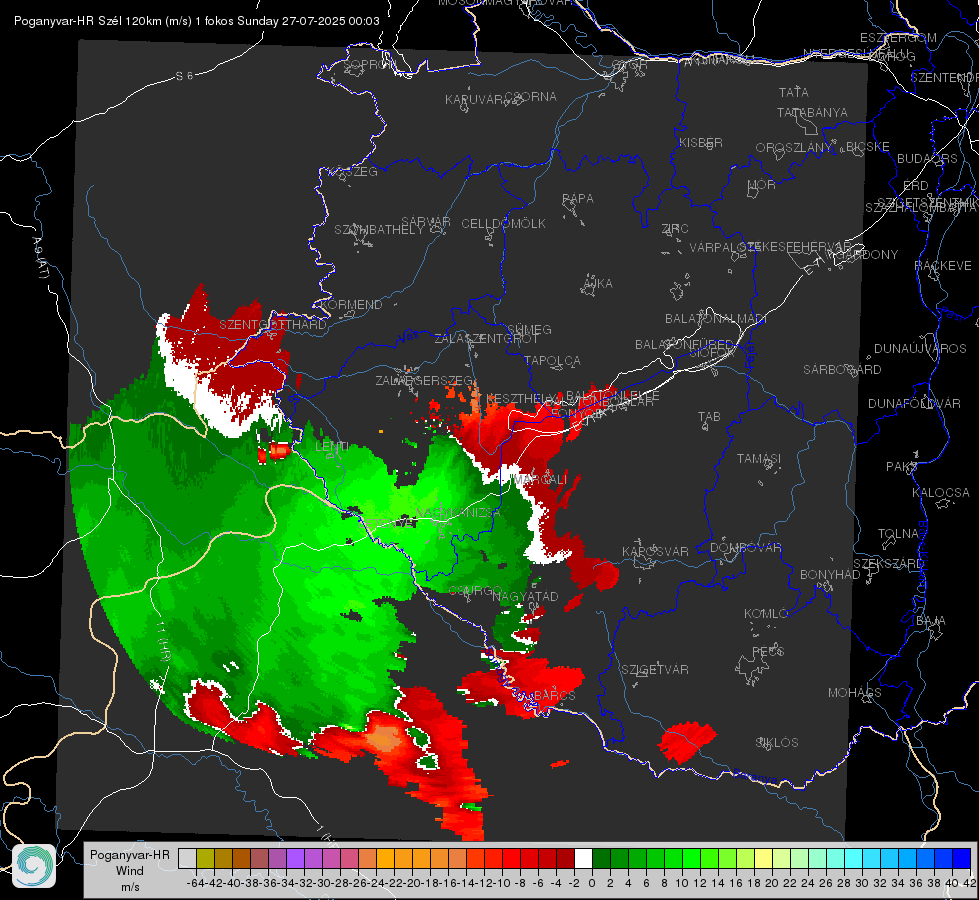979x900 pixels.
Task: Click the '42' value on the legend scale
Action: click(x=970, y=883)
